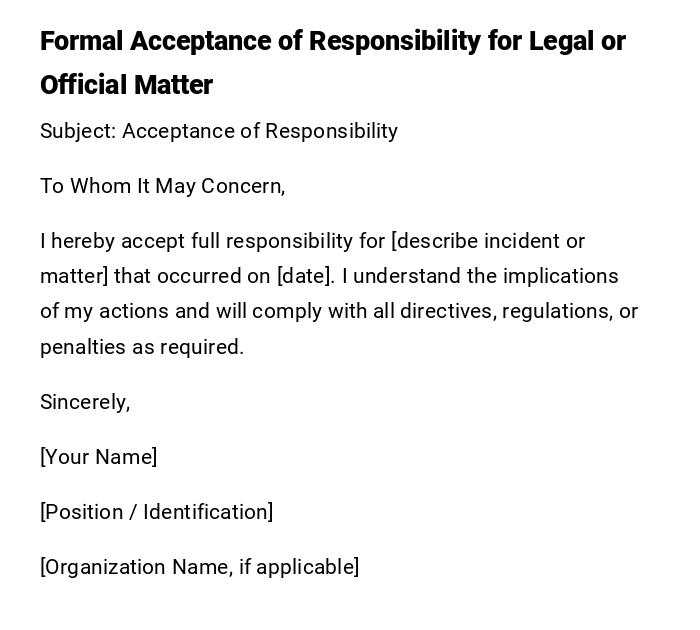Click the "[describe incident or" placeholder text
Screen dimensions: 700x630
[x=488, y=241]
